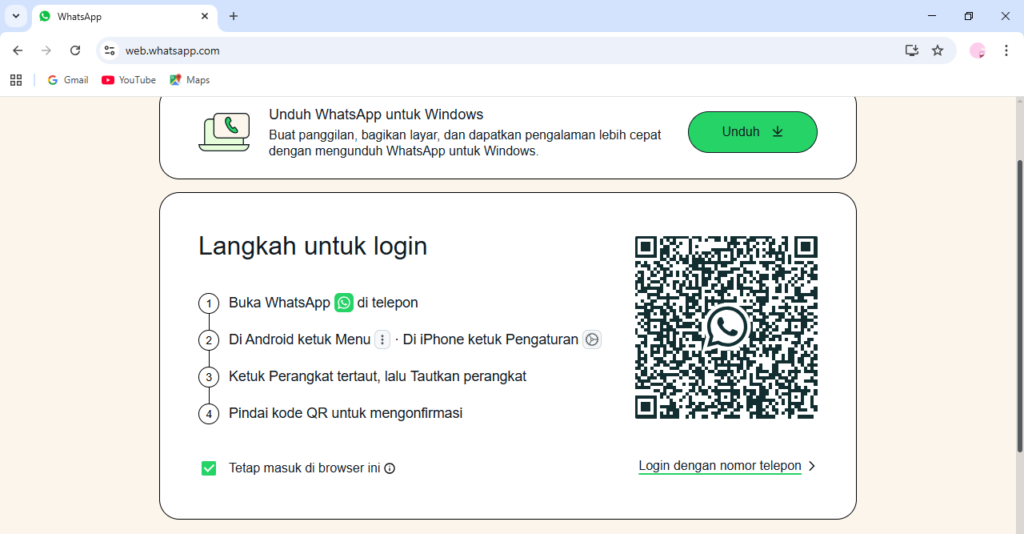The height and width of the screenshot is (534, 1024).
Task: Open tab search dropdown arrow
Action: pos(16,16)
